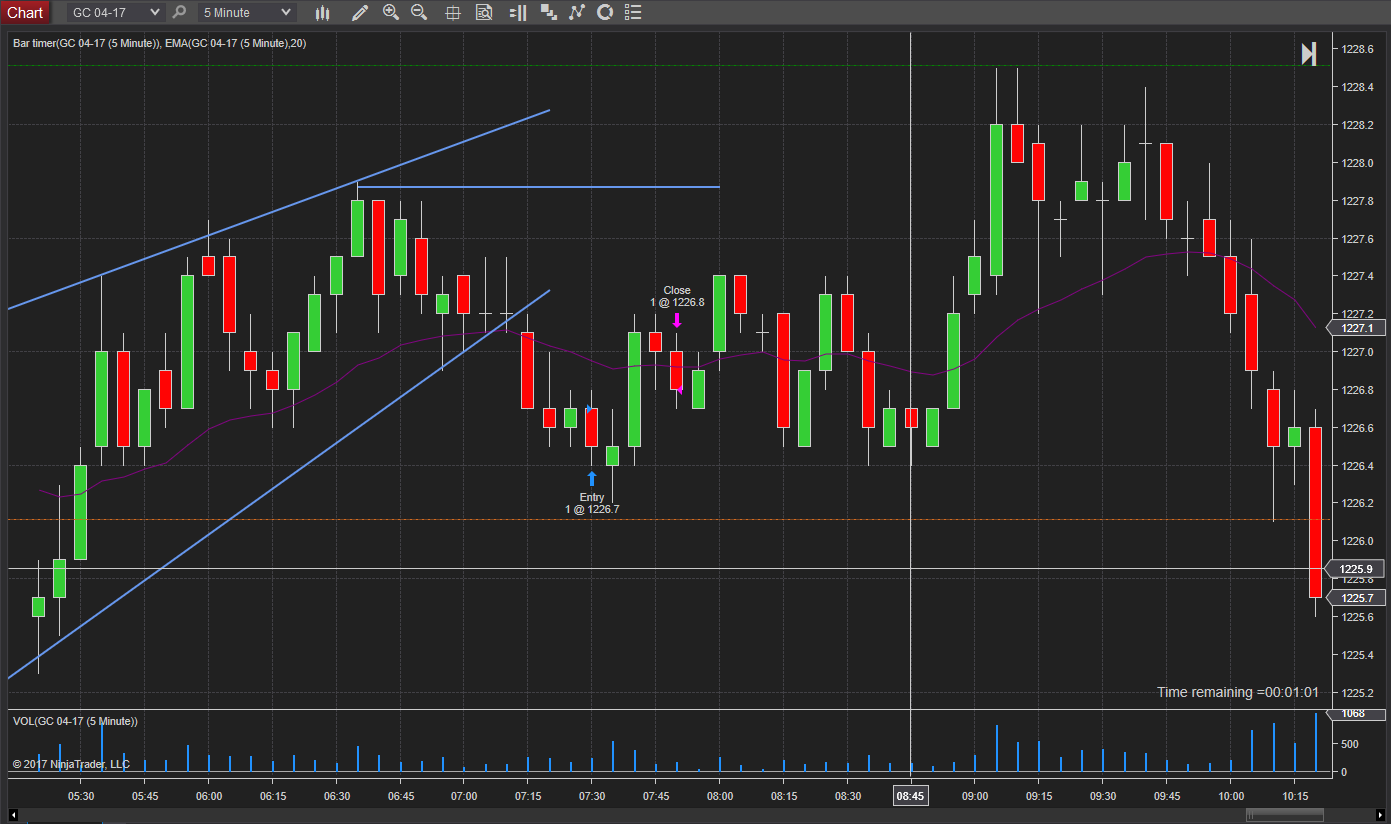Click the jump-to-latest-bar arrow icon
This screenshot has width=1391, height=824.
(x=1309, y=54)
